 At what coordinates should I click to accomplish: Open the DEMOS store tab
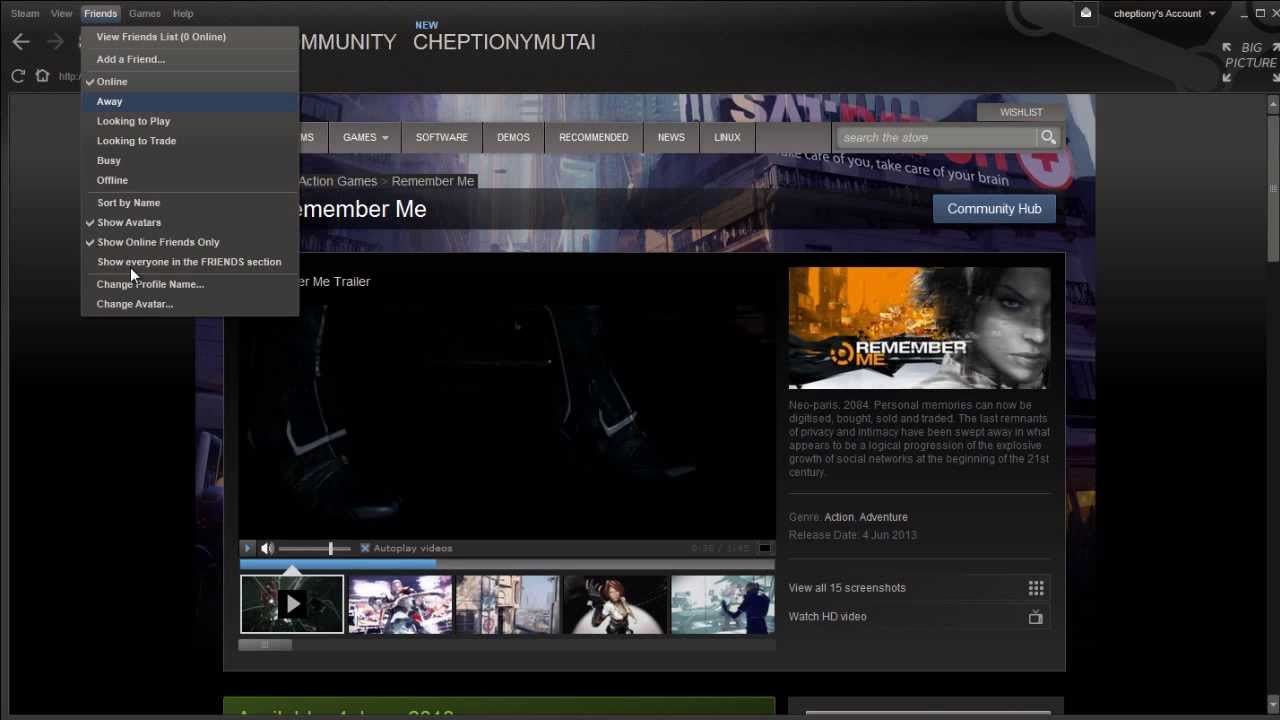click(513, 137)
